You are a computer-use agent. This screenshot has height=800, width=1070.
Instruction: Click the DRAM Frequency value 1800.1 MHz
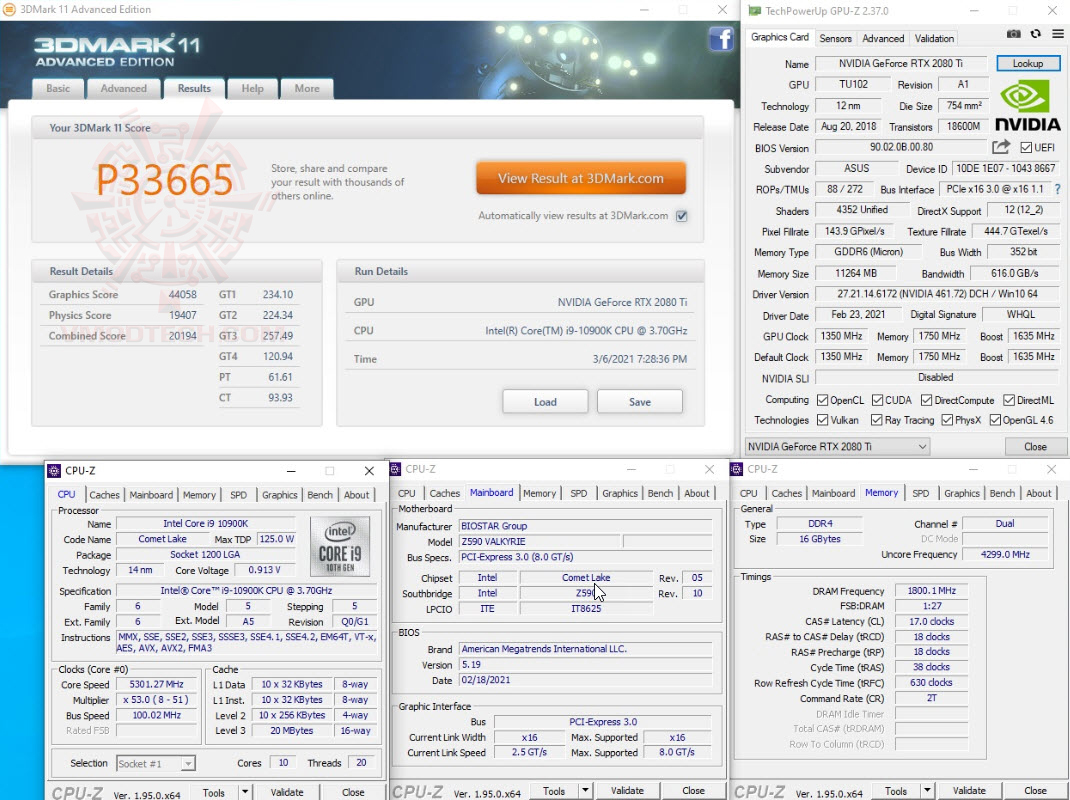click(931, 590)
